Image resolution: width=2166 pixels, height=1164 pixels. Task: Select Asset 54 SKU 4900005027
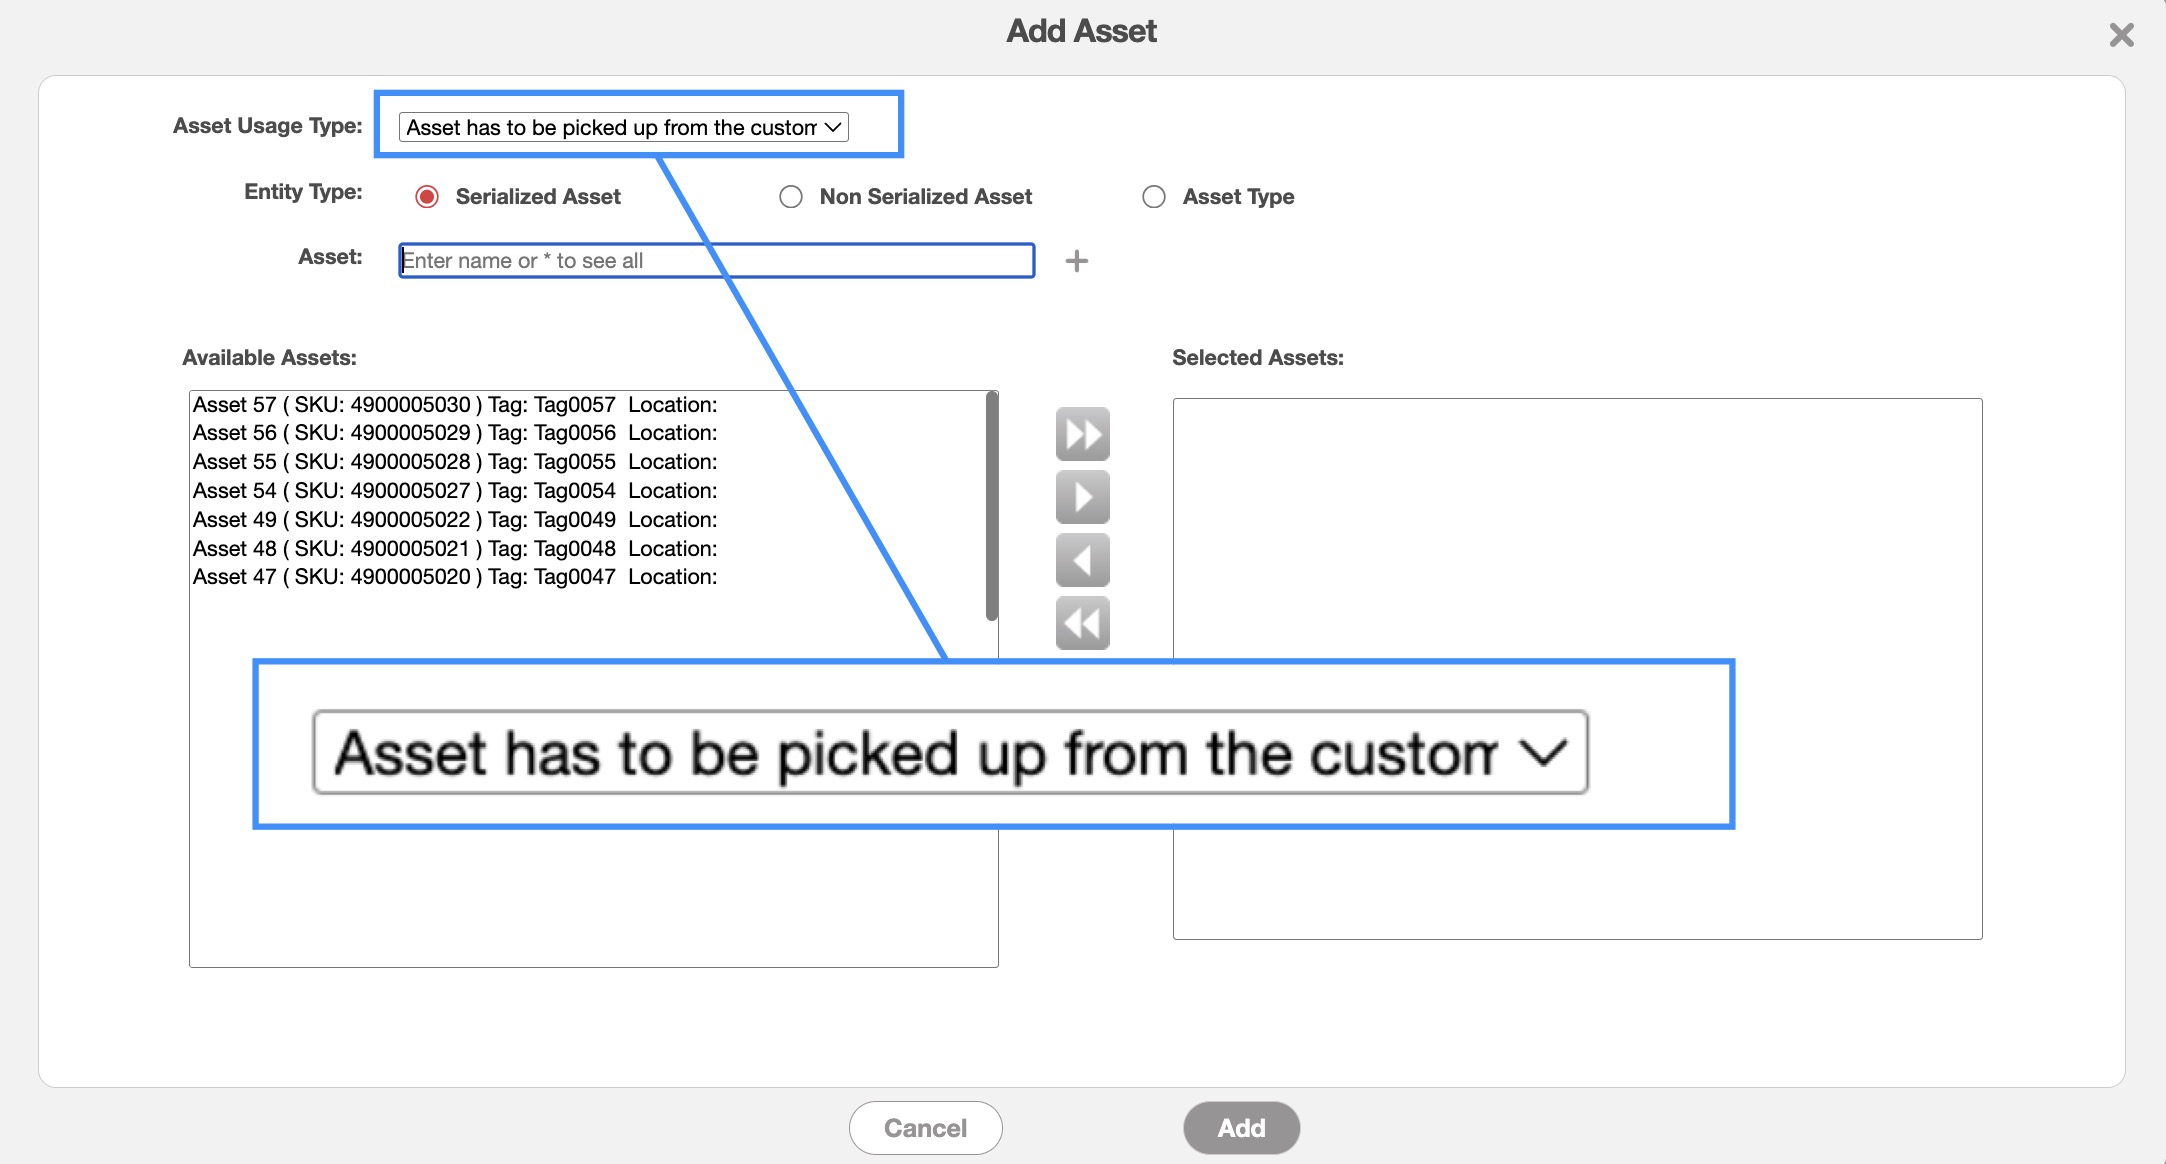pyautogui.click(x=455, y=491)
